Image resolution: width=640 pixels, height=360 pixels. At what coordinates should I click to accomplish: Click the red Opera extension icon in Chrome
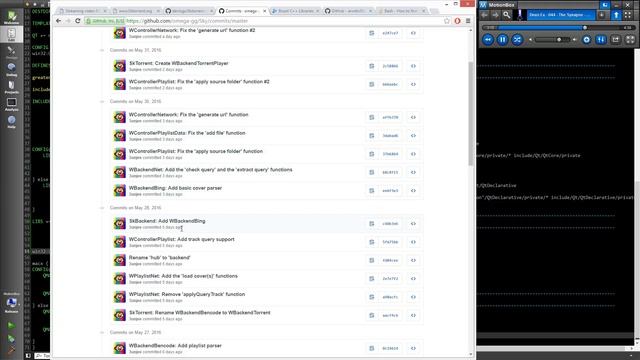pyautogui.click(x=458, y=21)
